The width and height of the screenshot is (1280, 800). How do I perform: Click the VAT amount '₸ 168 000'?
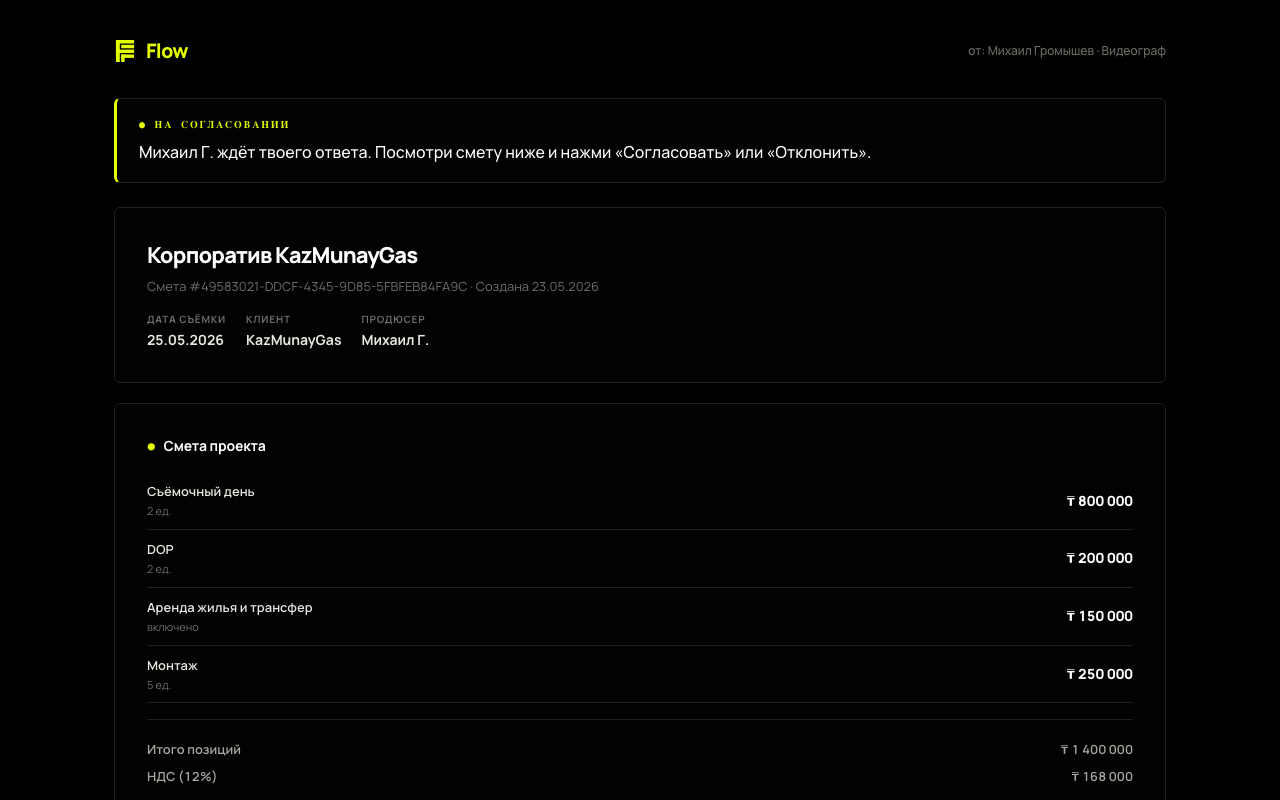click(x=1102, y=777)
